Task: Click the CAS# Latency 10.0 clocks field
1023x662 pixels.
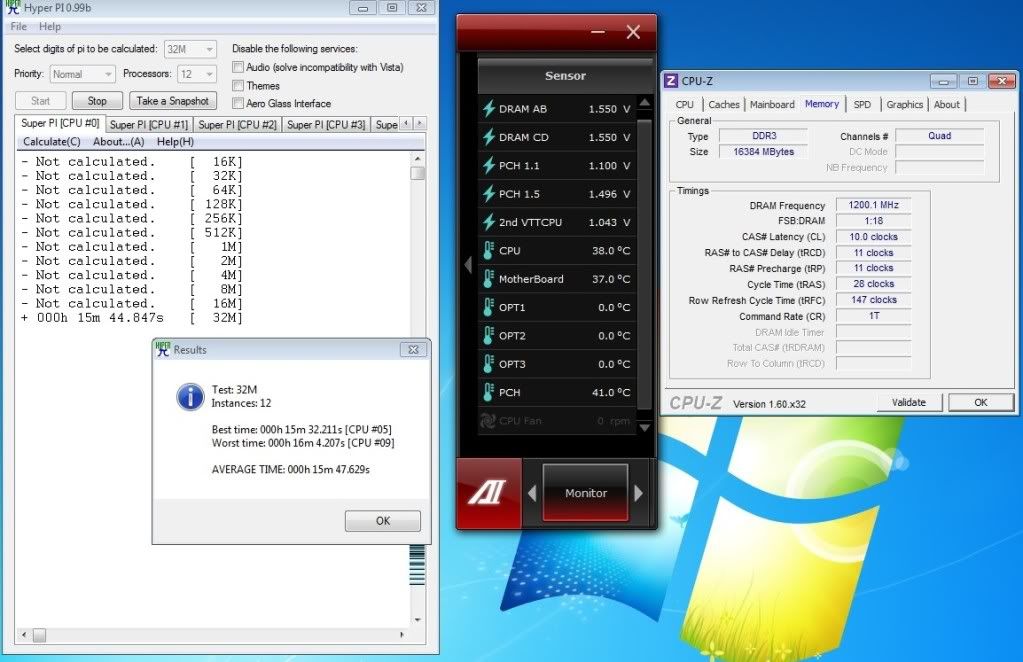Action: coord(874,237)
